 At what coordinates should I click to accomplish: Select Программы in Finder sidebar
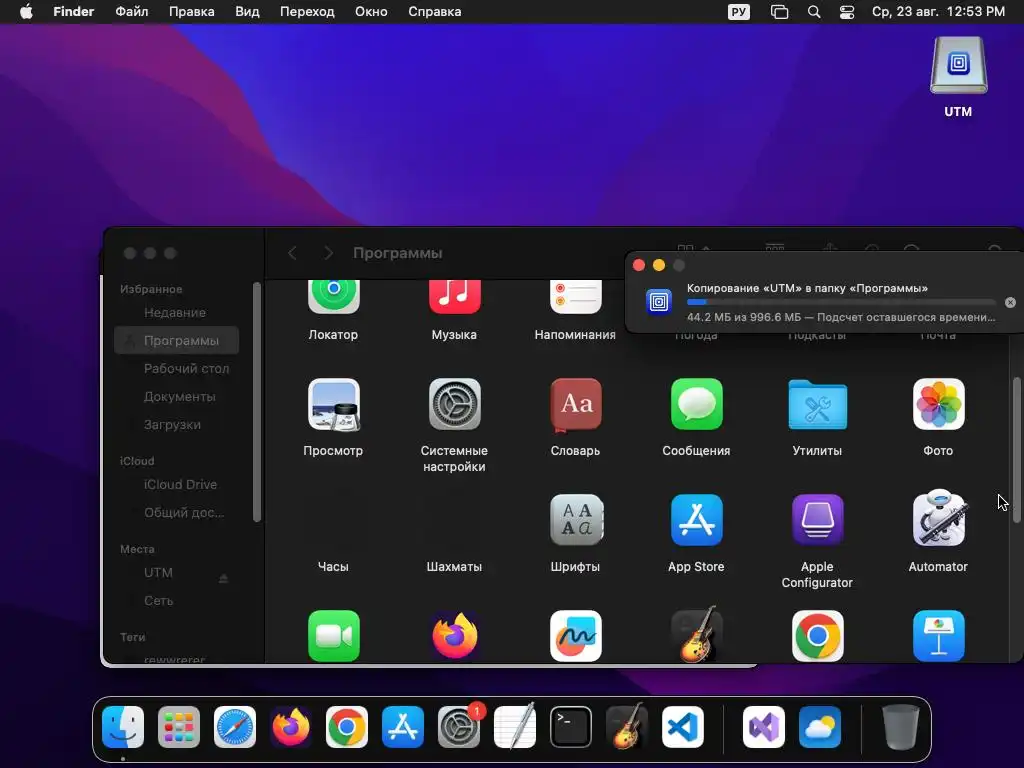point(176,340)
